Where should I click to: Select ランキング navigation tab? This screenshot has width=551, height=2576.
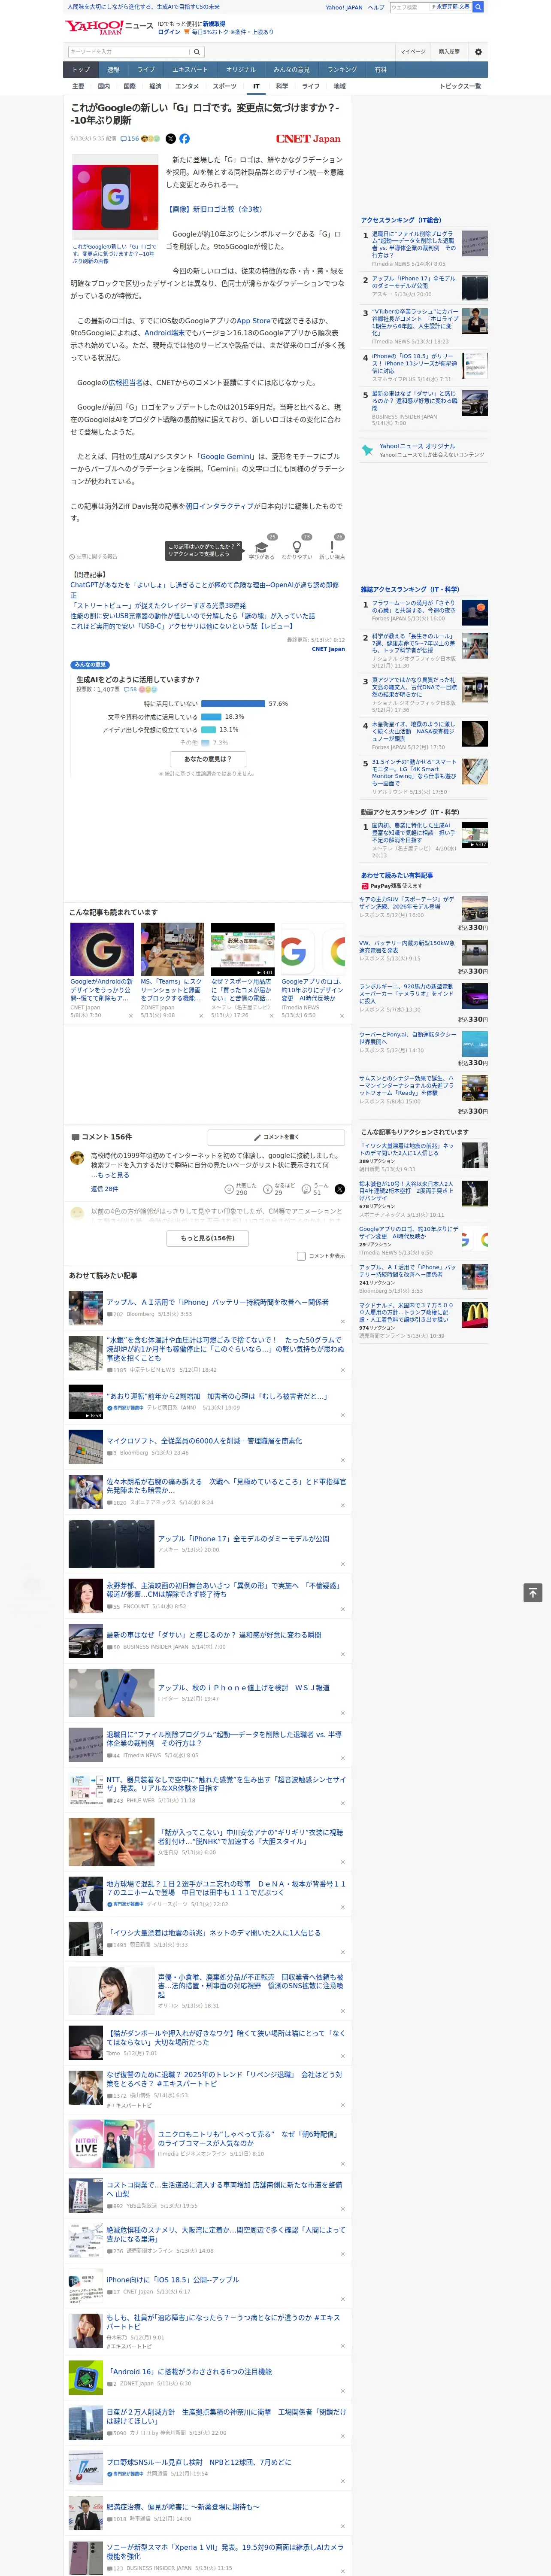(x=342, y=70)
